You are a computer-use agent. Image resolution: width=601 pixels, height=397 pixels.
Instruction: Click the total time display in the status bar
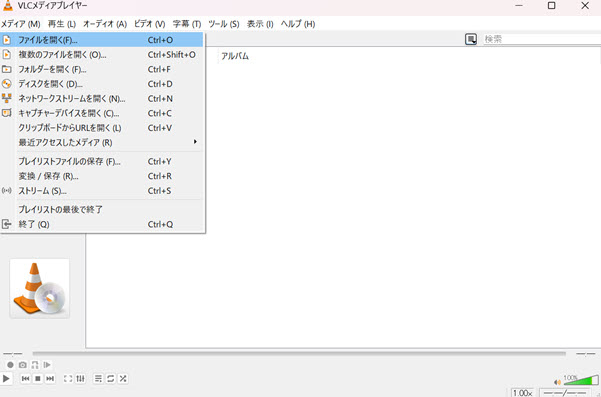[x=564, y=393]
